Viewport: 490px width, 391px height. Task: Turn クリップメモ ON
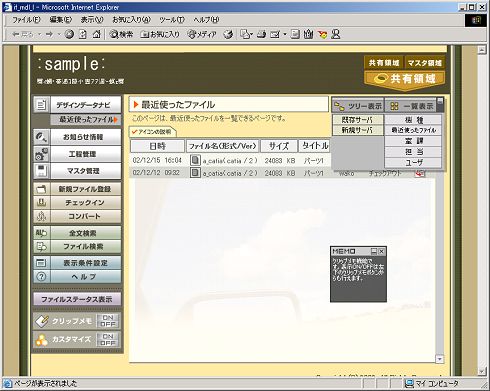(x=108, y=317)
